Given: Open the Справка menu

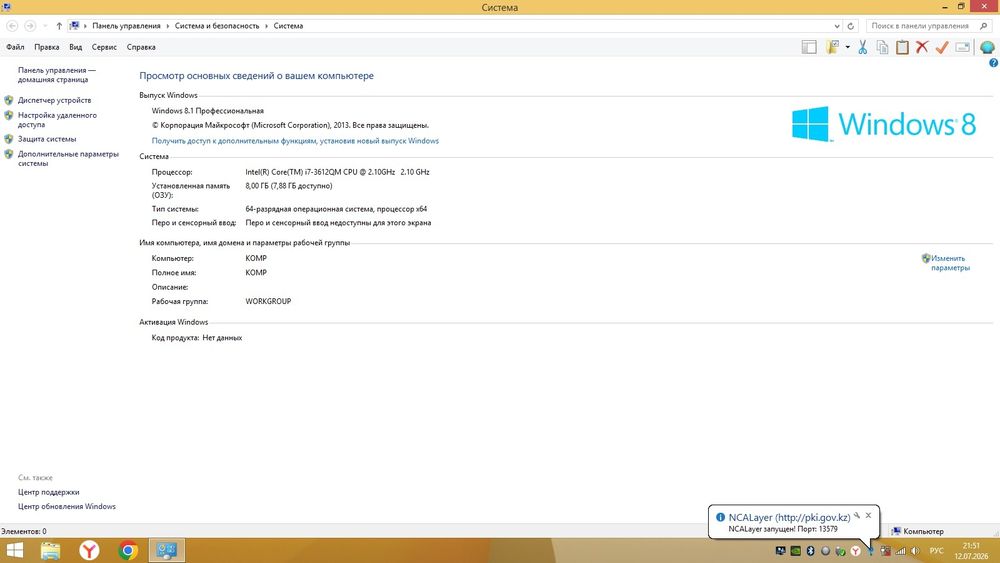Looking at the screenshot, I should (141, 47).
